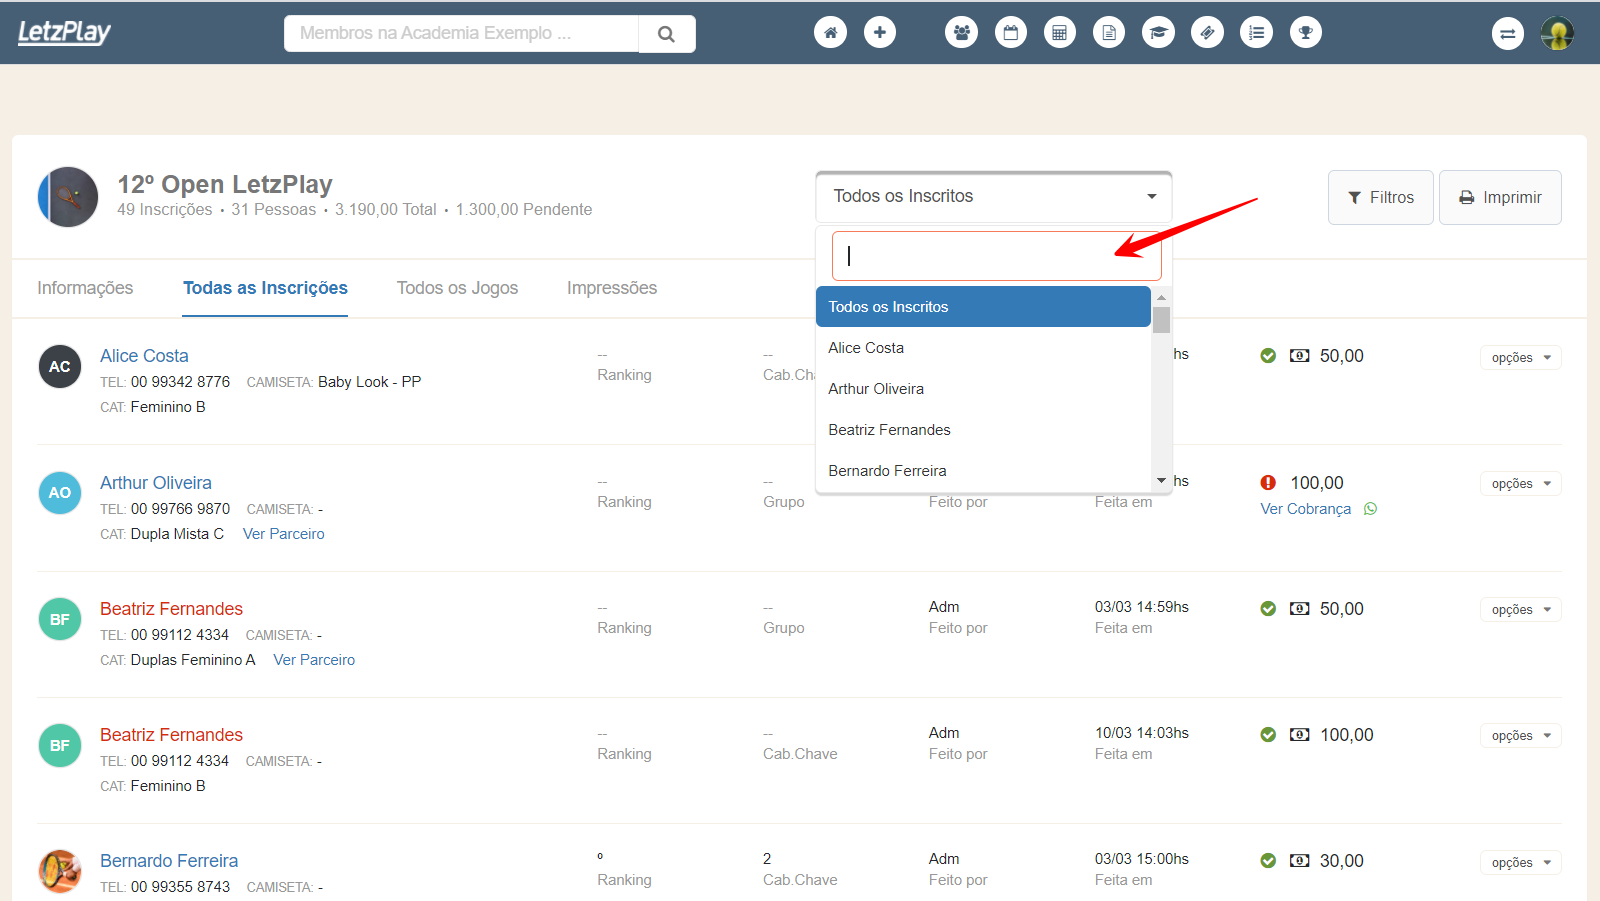The width and height of the screenshot is (1600, 901).
Task: Click the plus add icon
Action: pyautogui.click(x=879, y=33)
